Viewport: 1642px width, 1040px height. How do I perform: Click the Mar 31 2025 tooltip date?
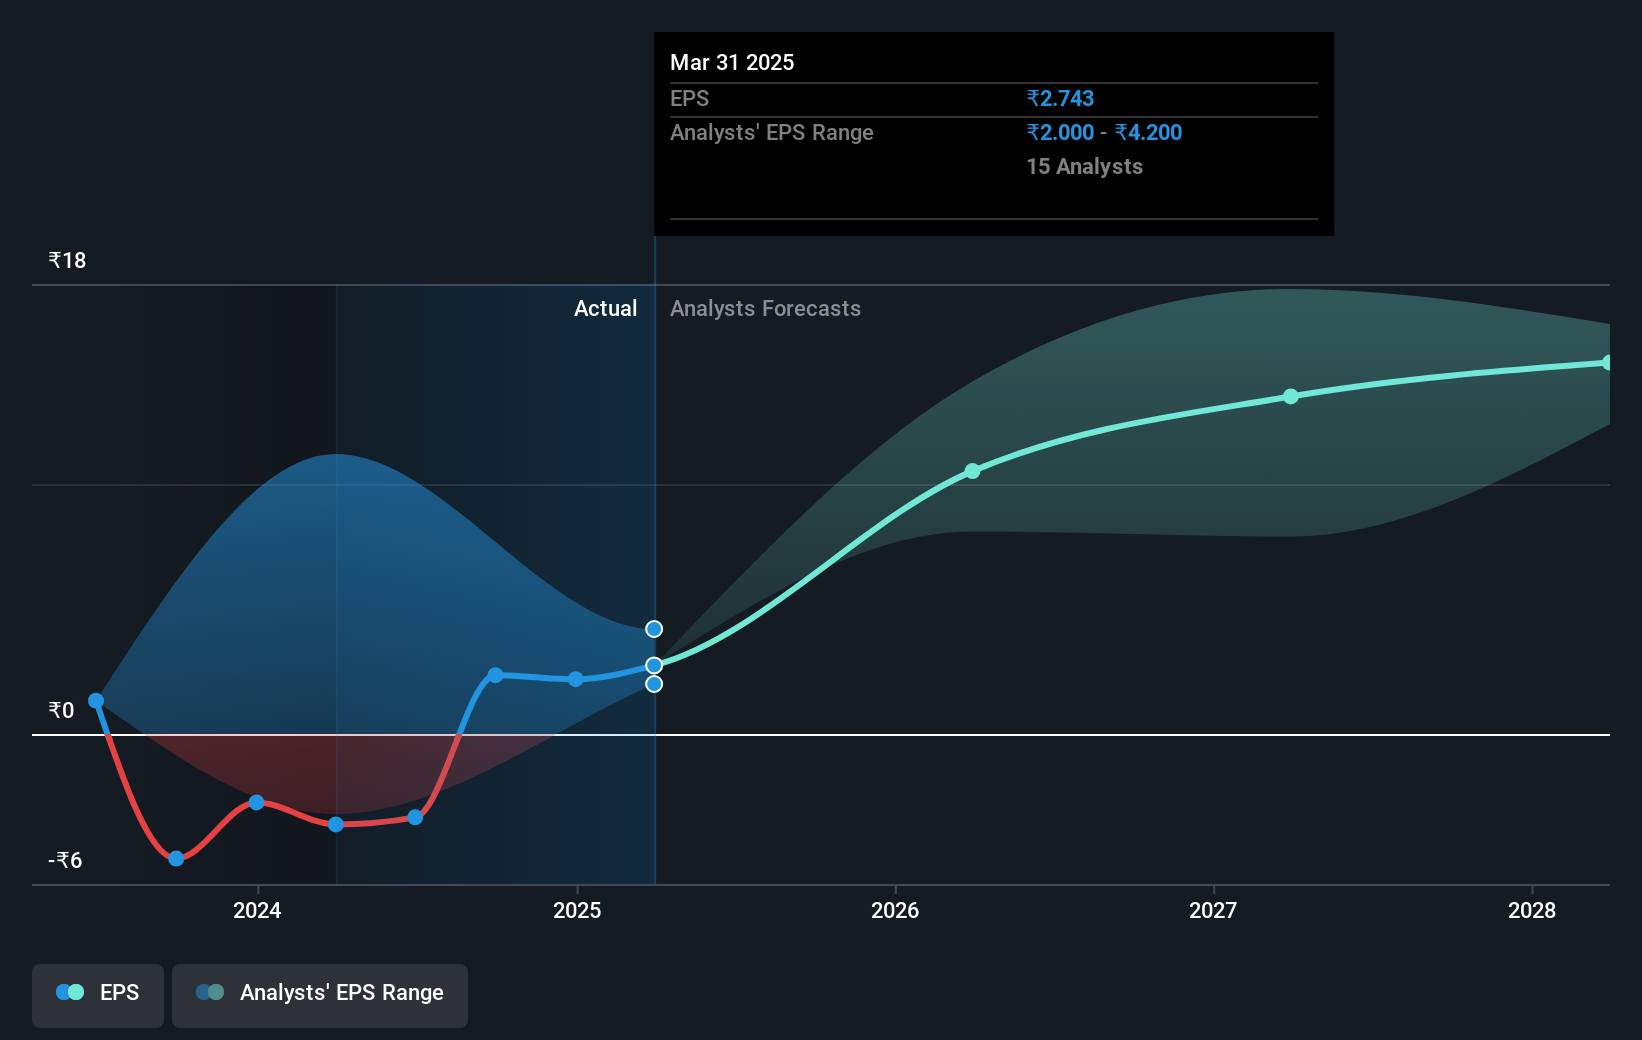[732, 62]
